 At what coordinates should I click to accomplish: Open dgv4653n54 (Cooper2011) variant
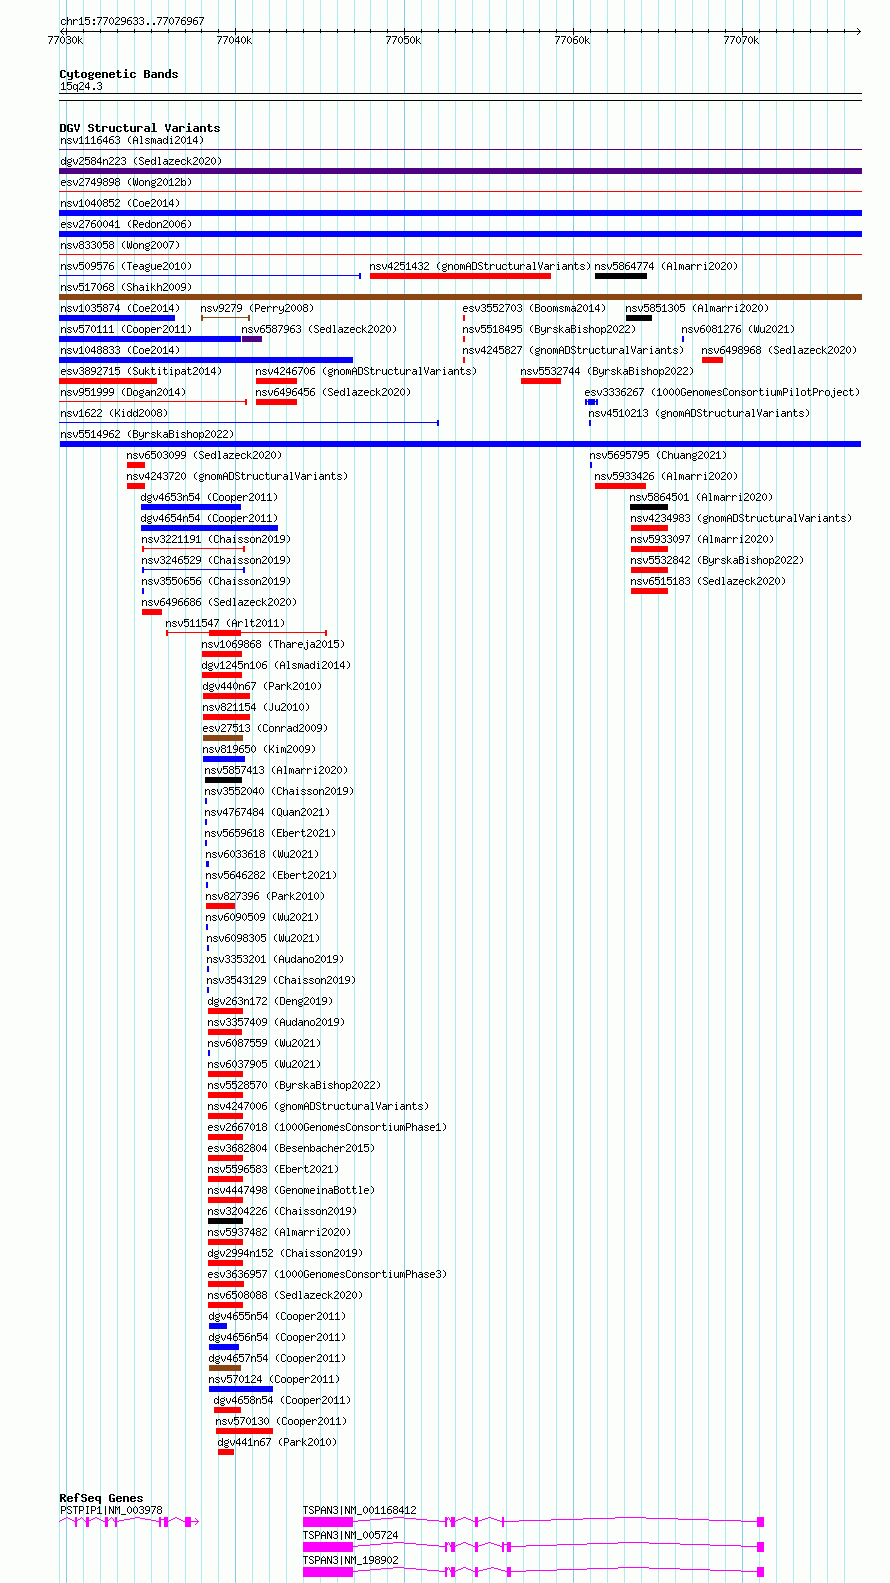pos(209,497)
